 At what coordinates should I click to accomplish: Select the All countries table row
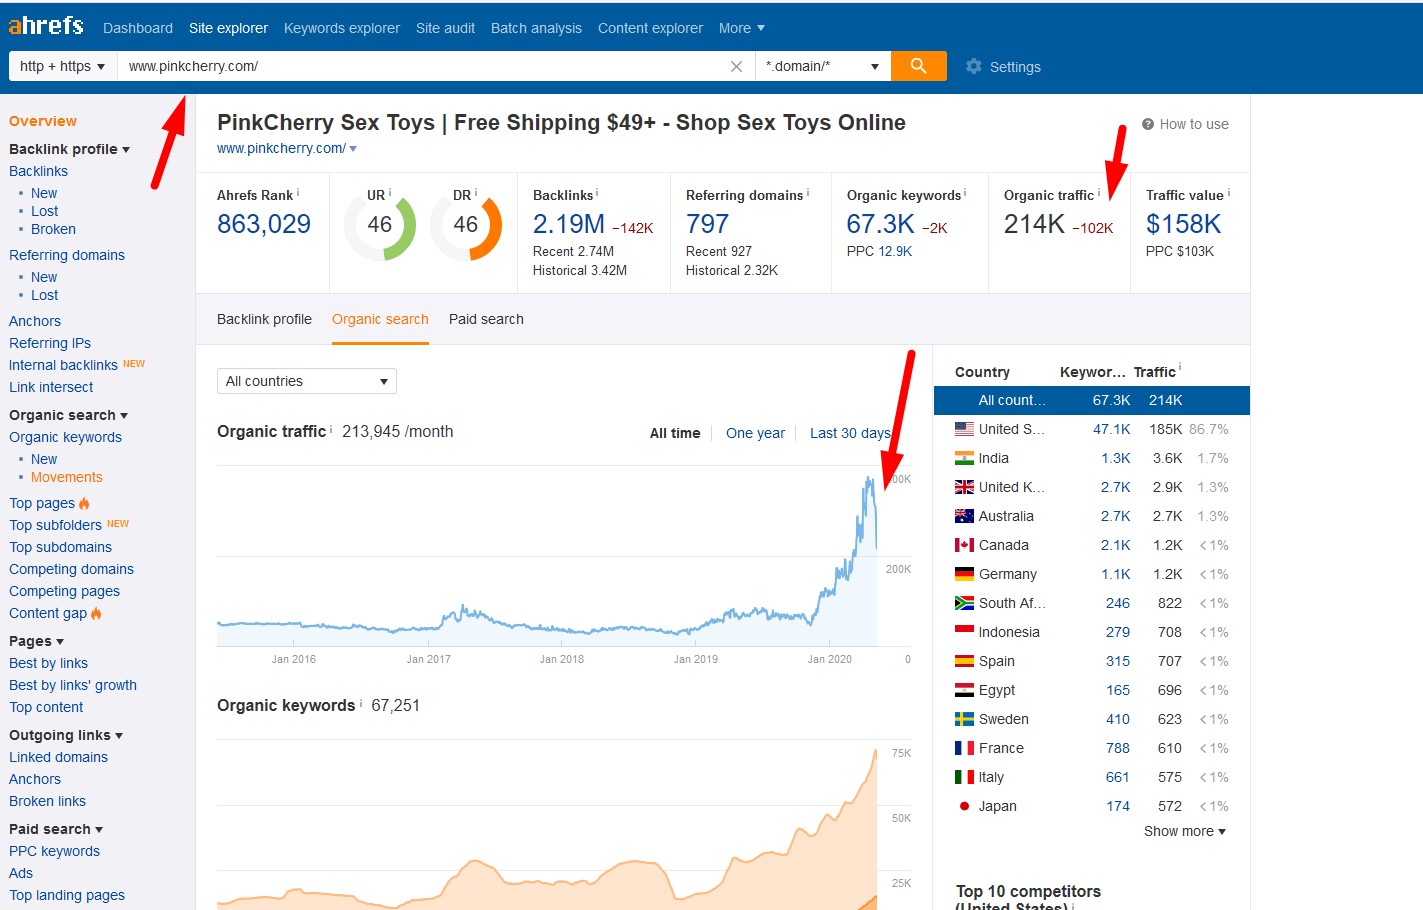coord(1092,400)
